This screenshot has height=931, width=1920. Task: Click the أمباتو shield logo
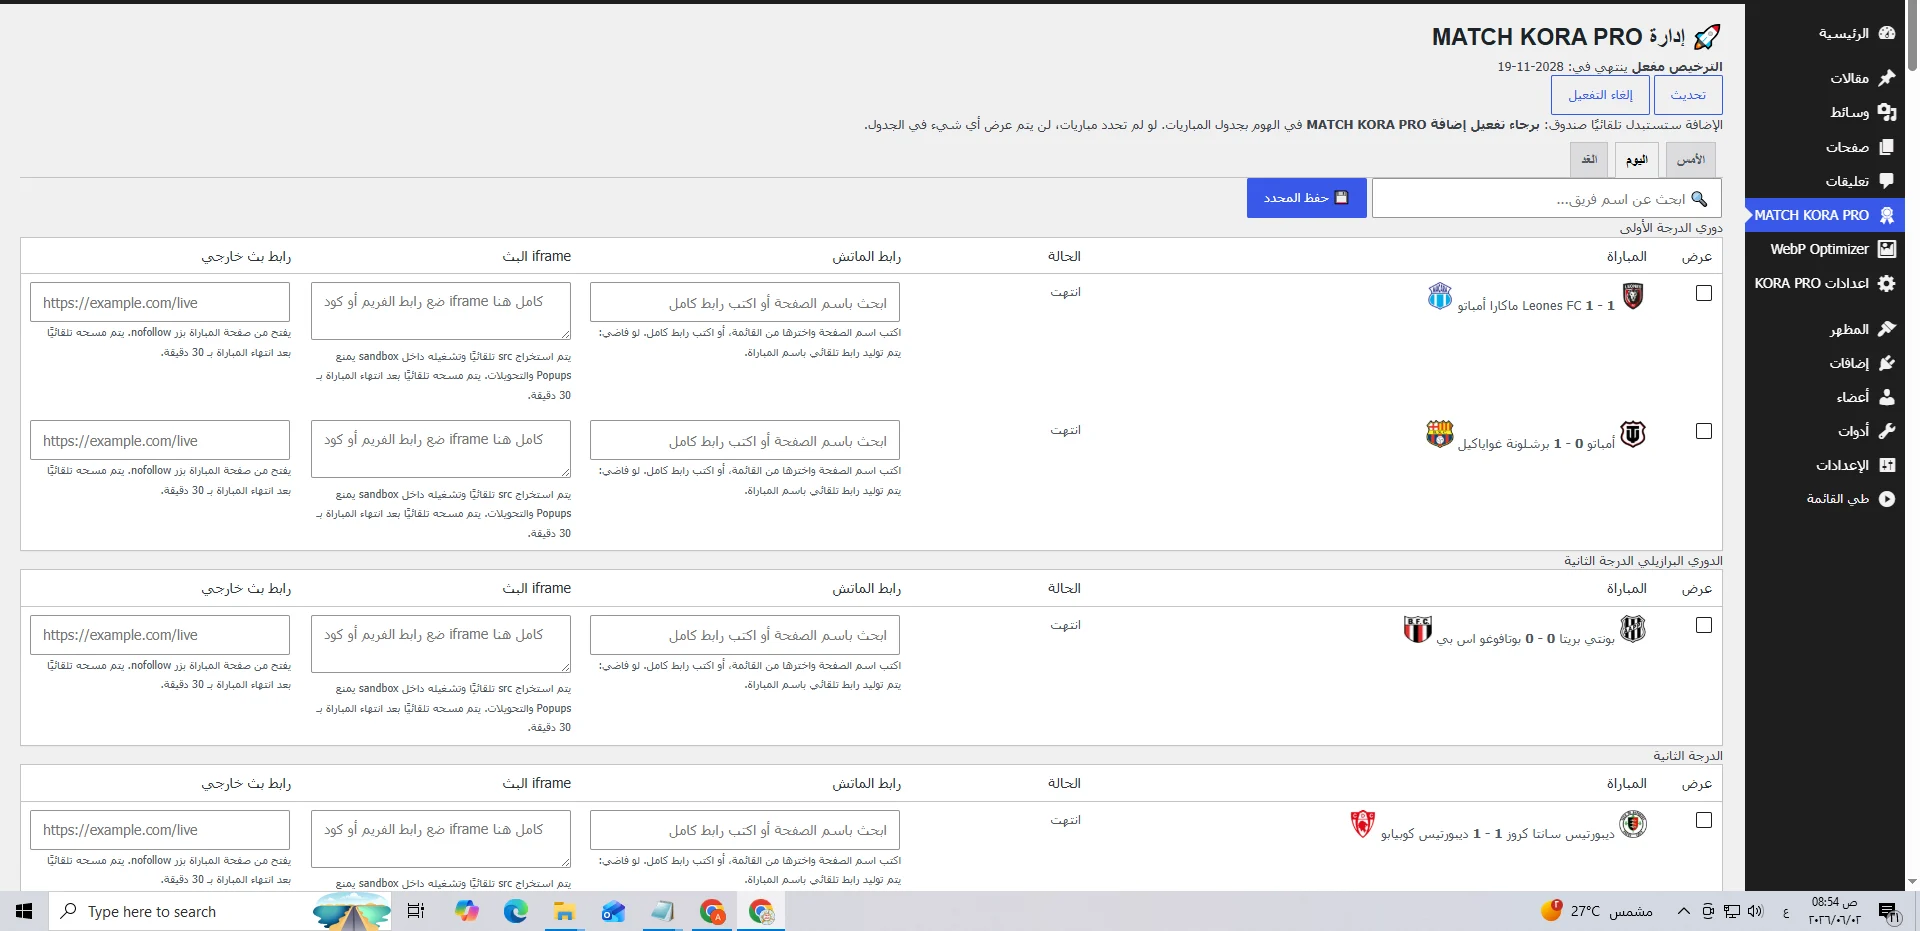1632,434
